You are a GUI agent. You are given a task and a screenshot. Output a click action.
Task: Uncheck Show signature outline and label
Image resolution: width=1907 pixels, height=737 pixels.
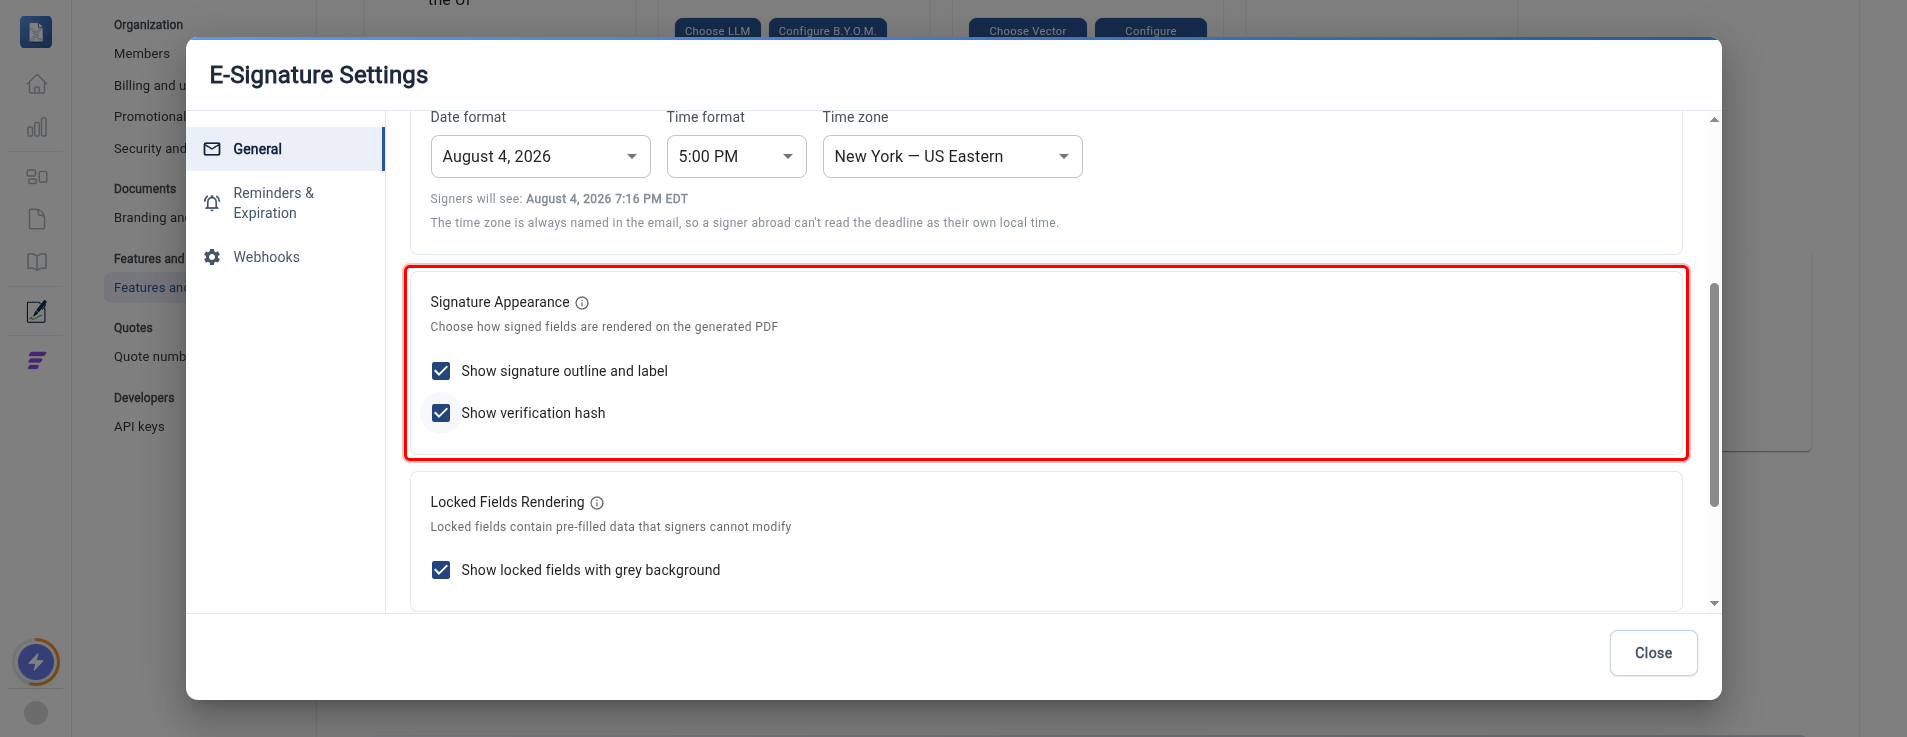(x=441, y=371)
